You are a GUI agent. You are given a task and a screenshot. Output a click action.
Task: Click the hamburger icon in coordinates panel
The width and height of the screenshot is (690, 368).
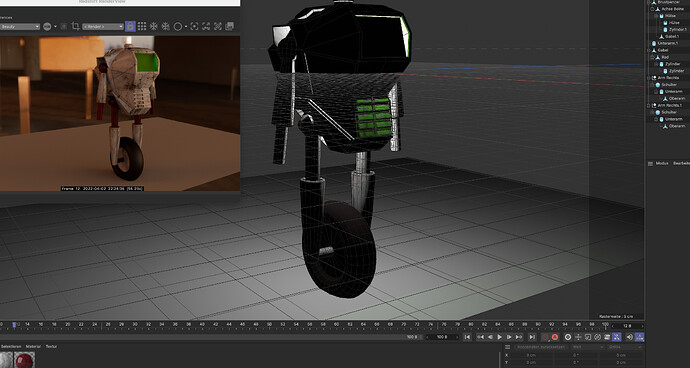click(507, 347)
